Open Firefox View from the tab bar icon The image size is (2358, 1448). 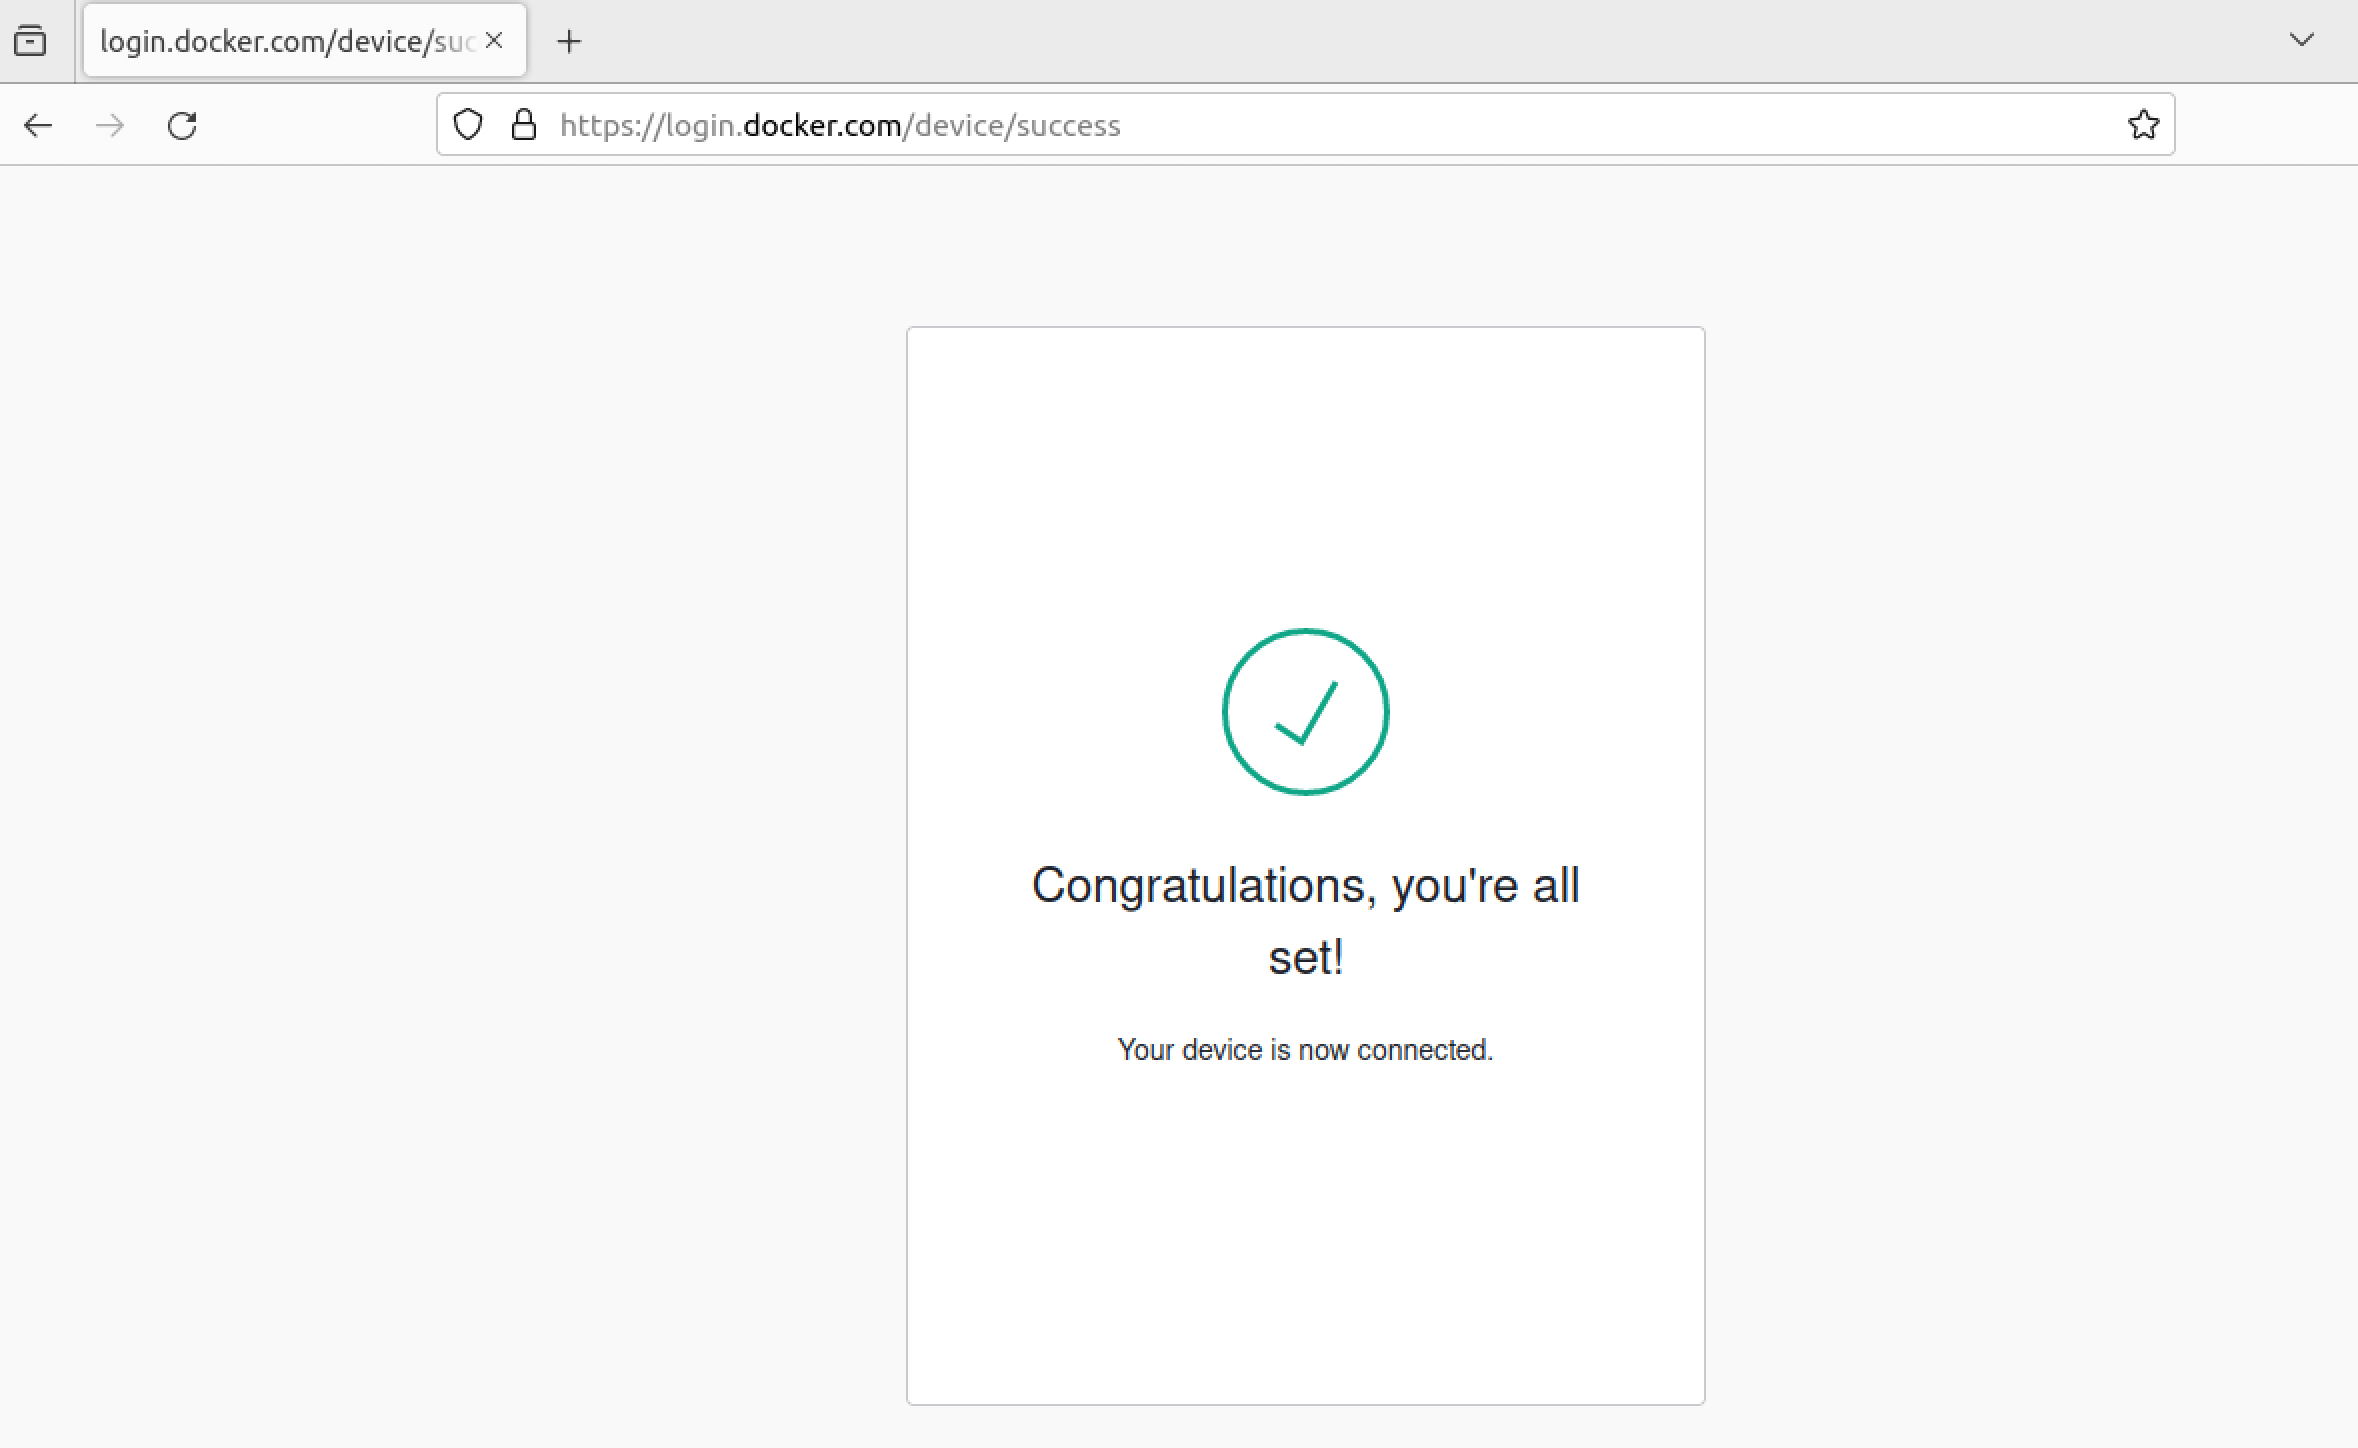point(30,41)
